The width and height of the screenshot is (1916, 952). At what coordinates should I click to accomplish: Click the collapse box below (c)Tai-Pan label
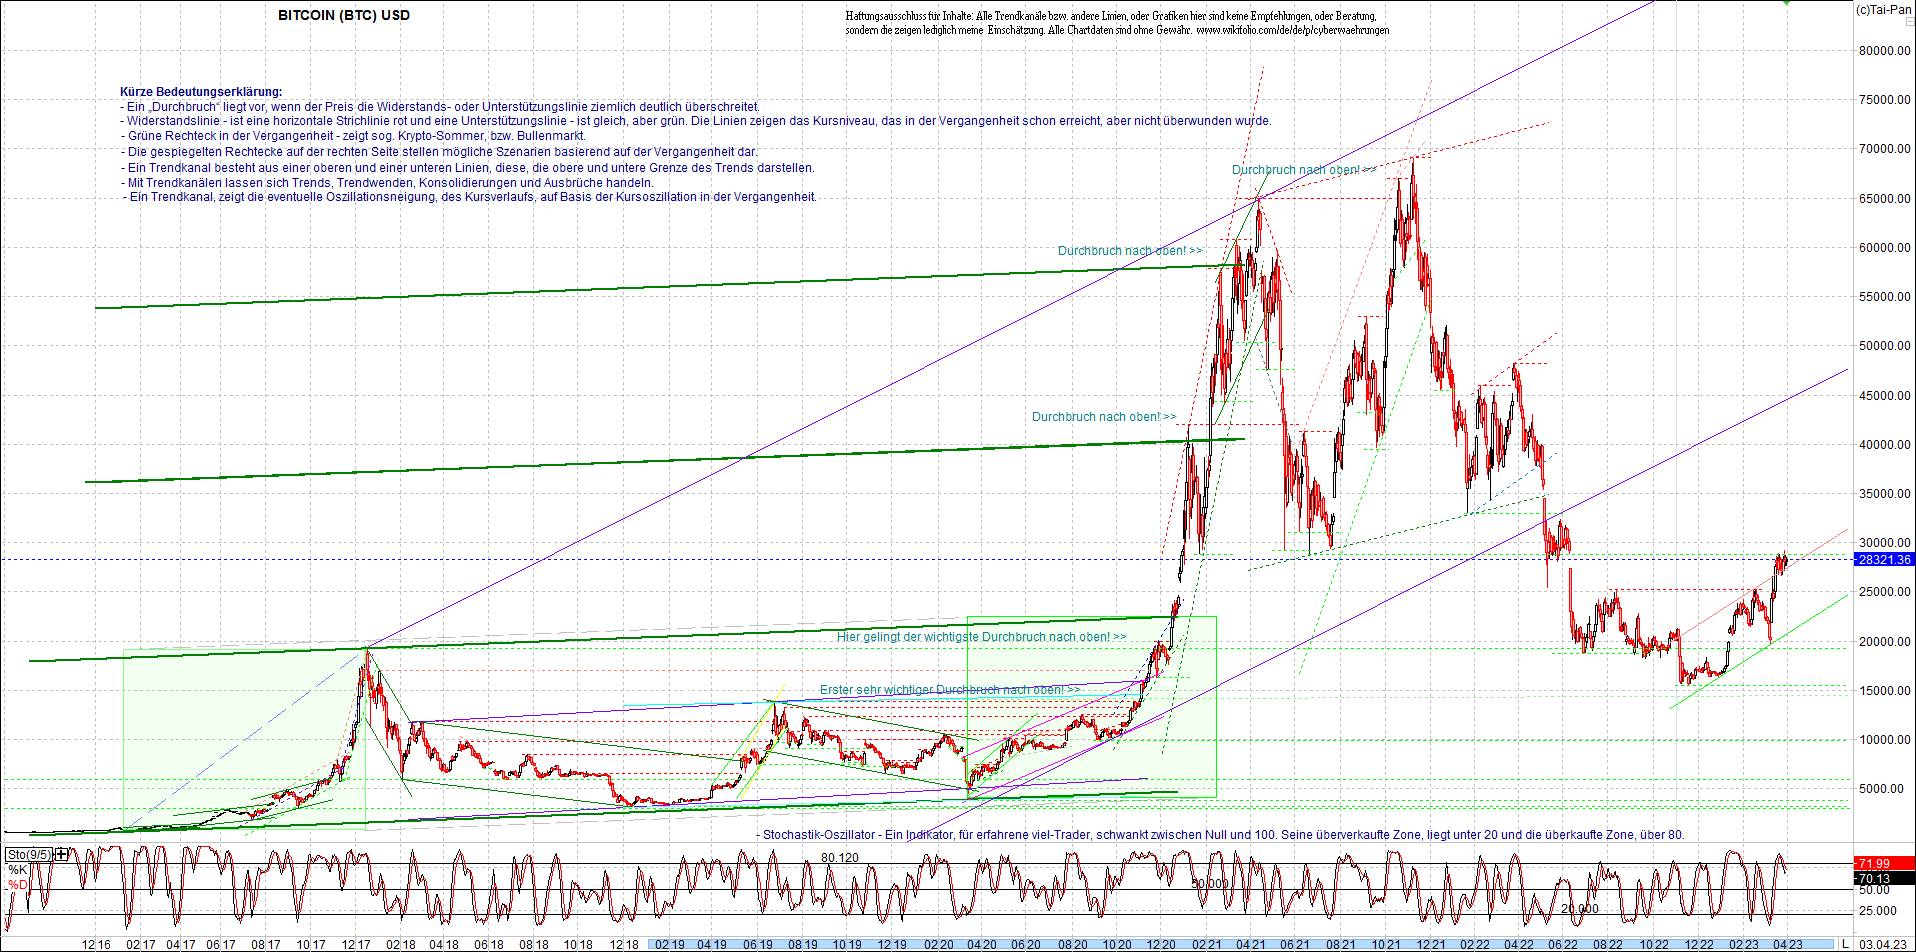tap(1909, 21)
